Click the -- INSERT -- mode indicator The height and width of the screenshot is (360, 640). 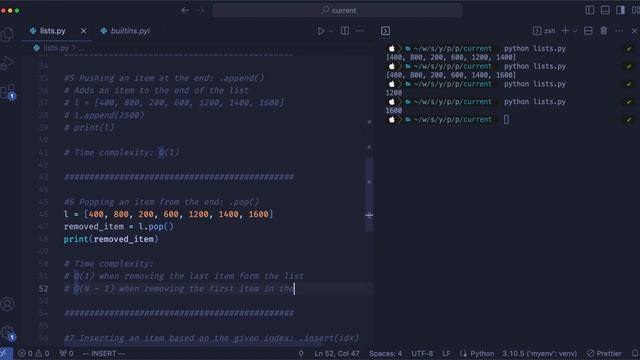[x=104, y=353]
